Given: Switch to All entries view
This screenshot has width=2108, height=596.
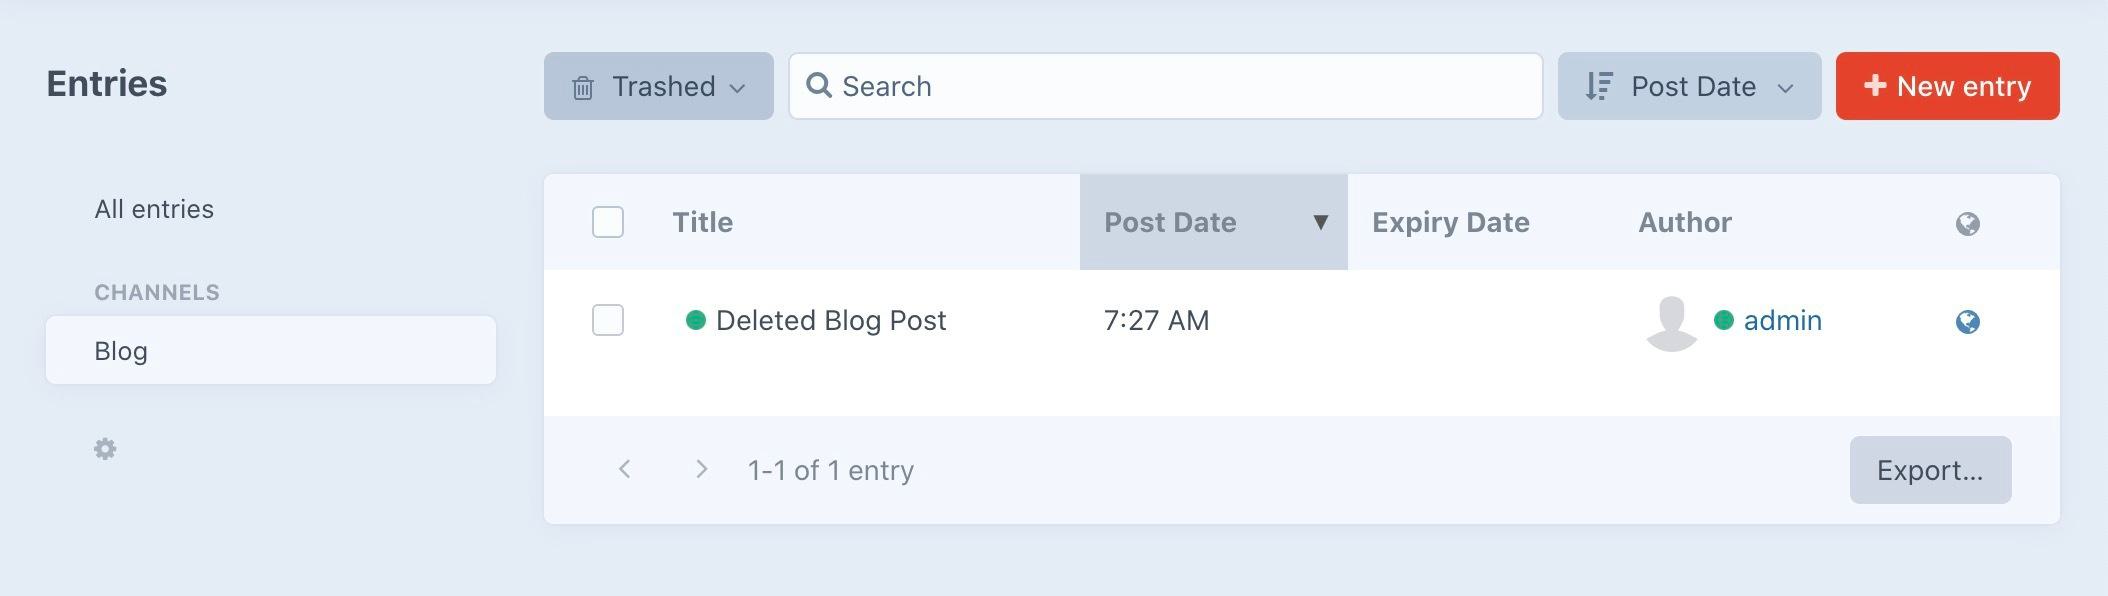Looking at the screenshot, I should (154, 209).
